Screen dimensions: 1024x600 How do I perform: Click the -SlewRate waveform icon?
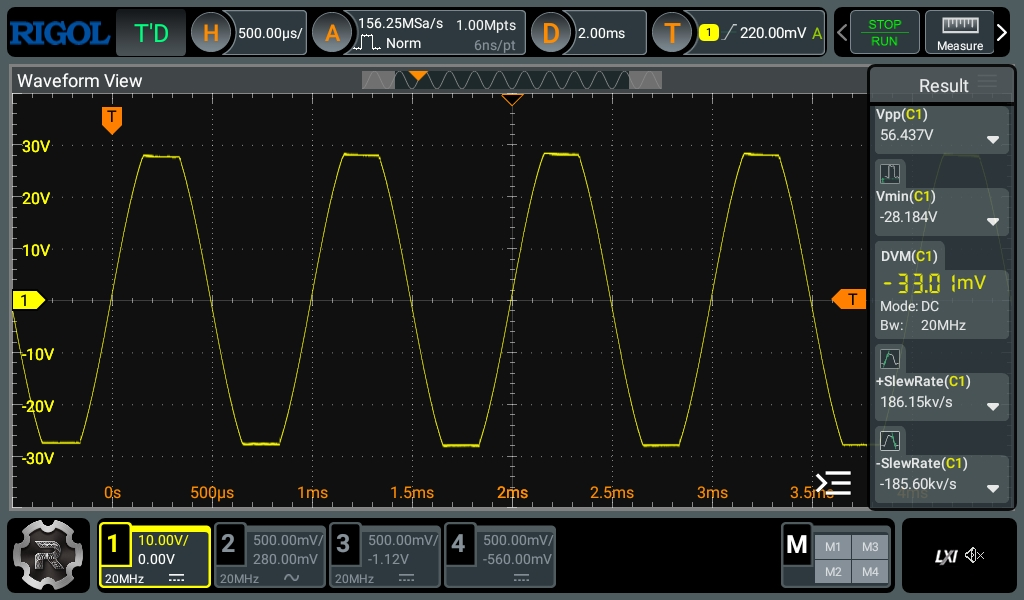889,441
